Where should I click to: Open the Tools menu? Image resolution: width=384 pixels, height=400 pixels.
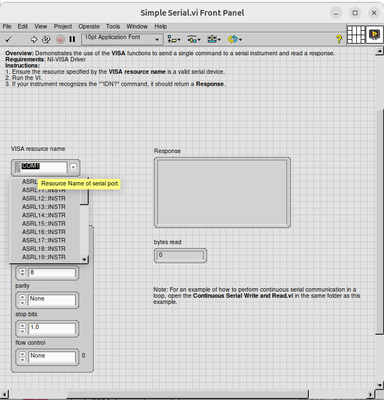coord(113,26)
